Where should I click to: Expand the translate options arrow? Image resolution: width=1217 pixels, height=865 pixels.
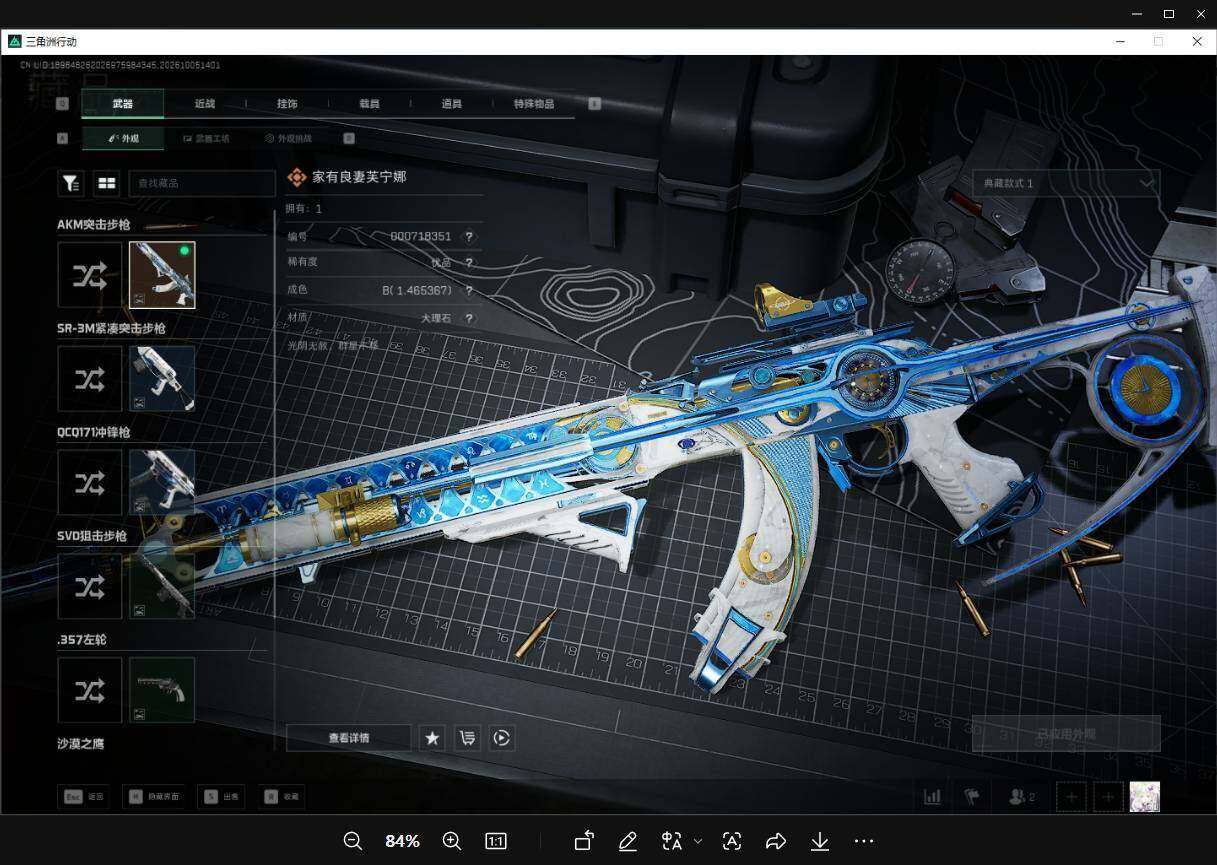click(x=698, y=841)
